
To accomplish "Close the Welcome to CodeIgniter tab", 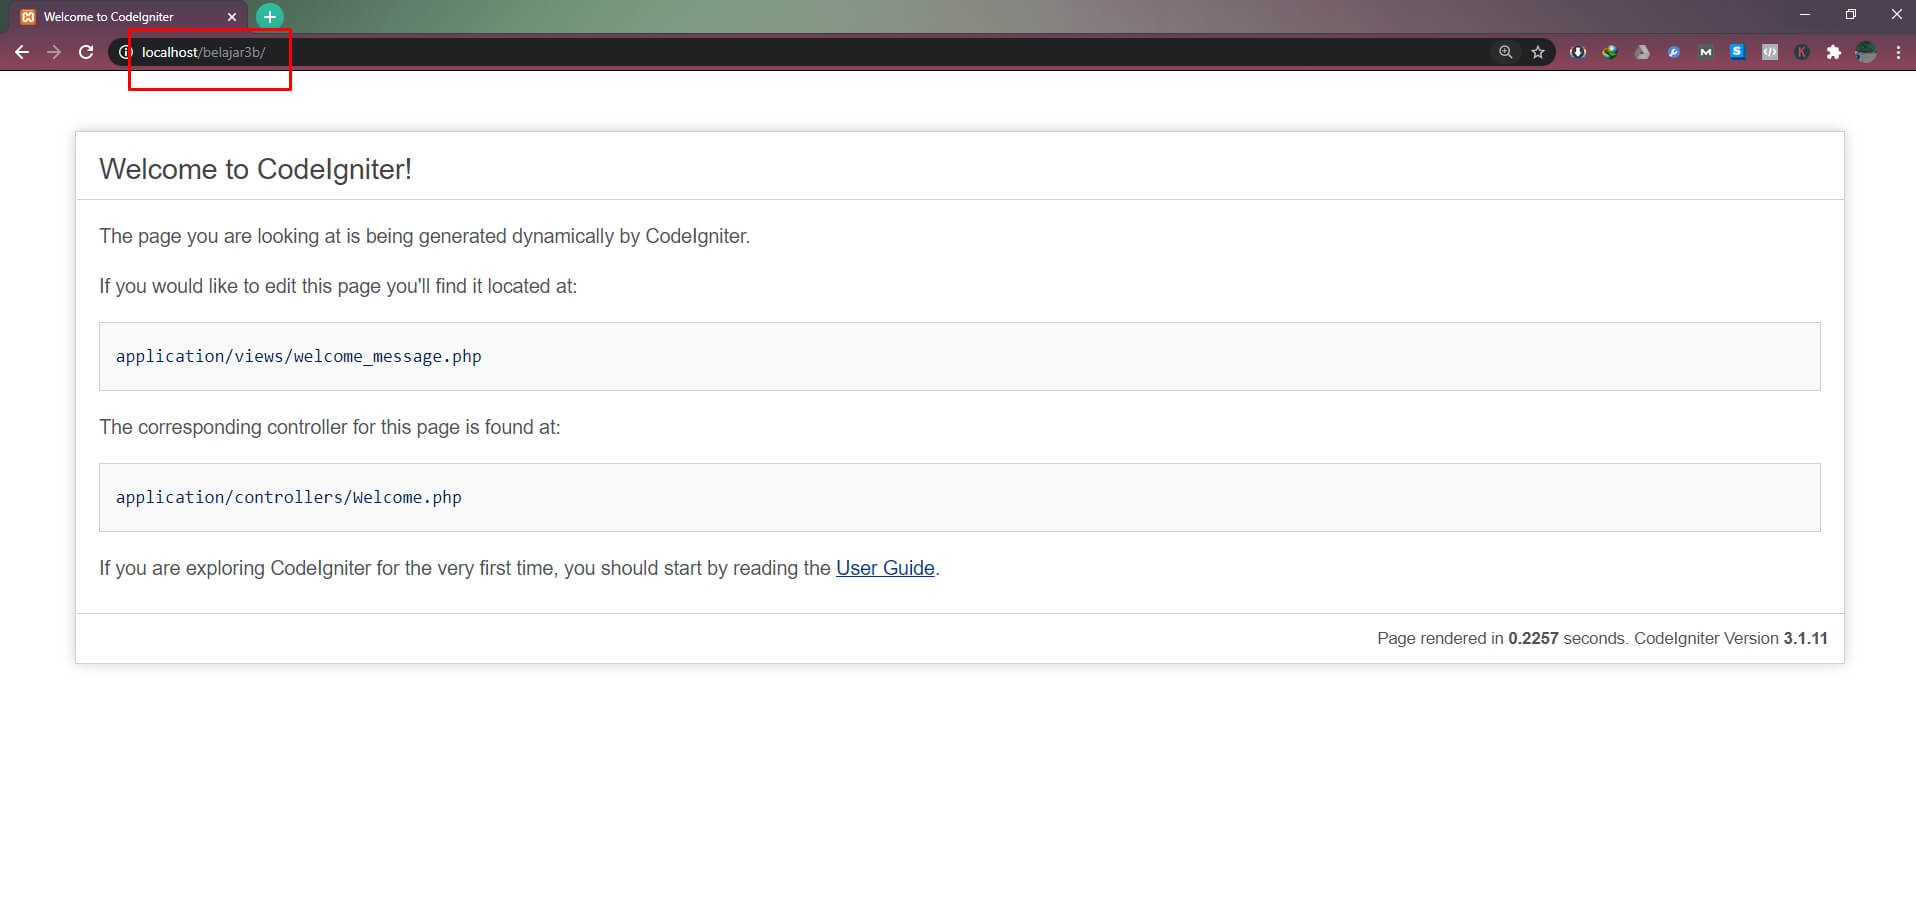I will coord(232,17).
